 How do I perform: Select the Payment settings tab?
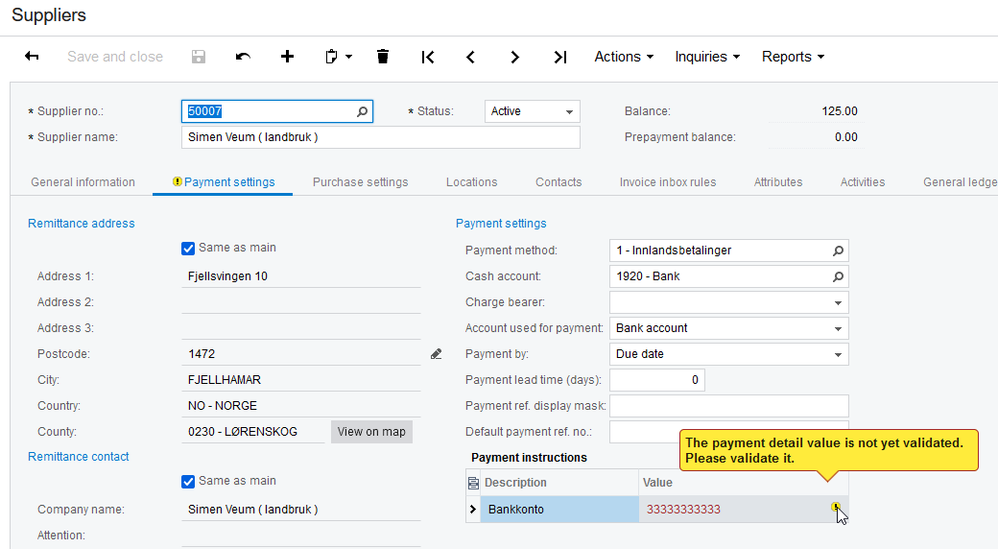[223, 182]
